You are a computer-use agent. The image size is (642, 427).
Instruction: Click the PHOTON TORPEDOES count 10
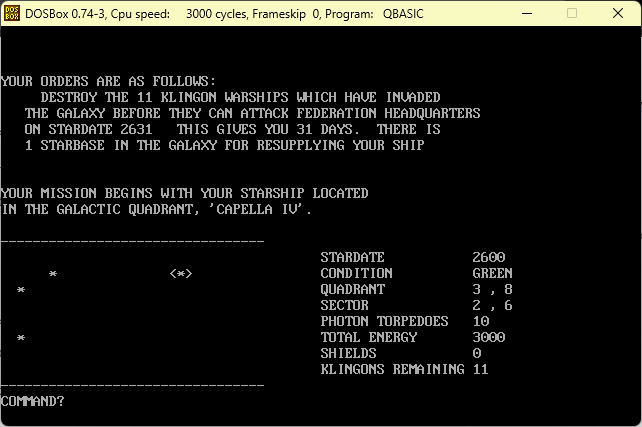click(481, 321)
